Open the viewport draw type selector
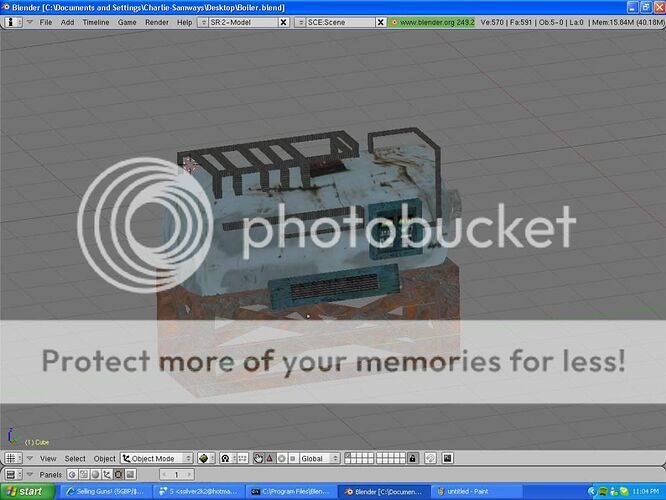The height and width of the screenshot is (500, 666). click(206, 458)
